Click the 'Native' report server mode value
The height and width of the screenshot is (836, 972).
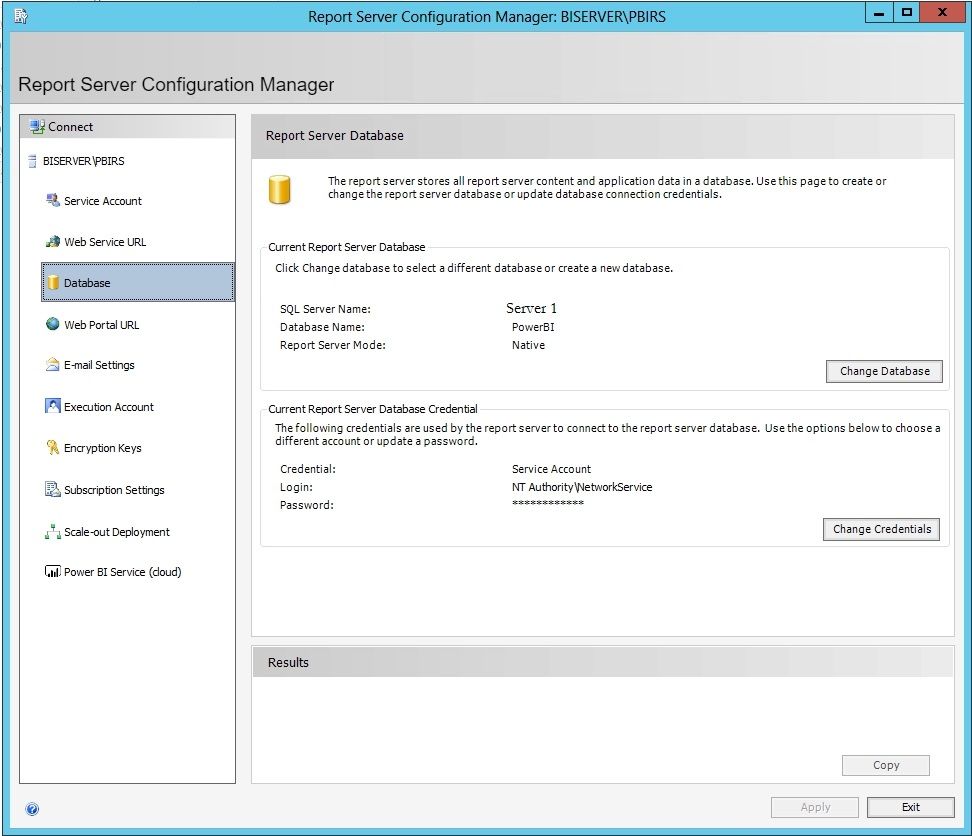(x=529, y=345)
